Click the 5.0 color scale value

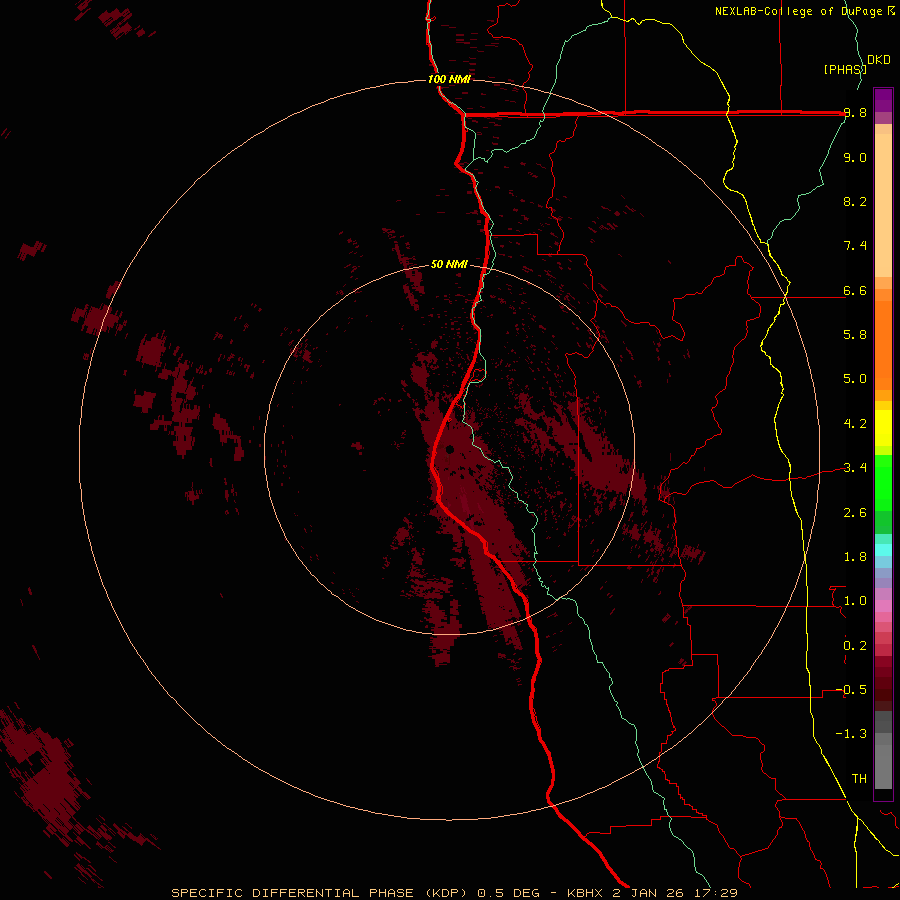(855, 379)
